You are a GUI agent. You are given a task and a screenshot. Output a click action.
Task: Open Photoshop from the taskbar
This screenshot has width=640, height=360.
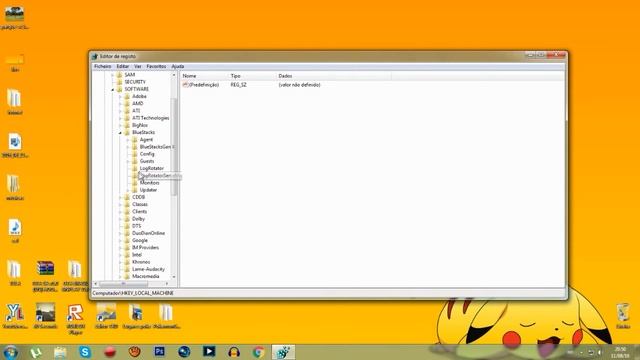159,351
